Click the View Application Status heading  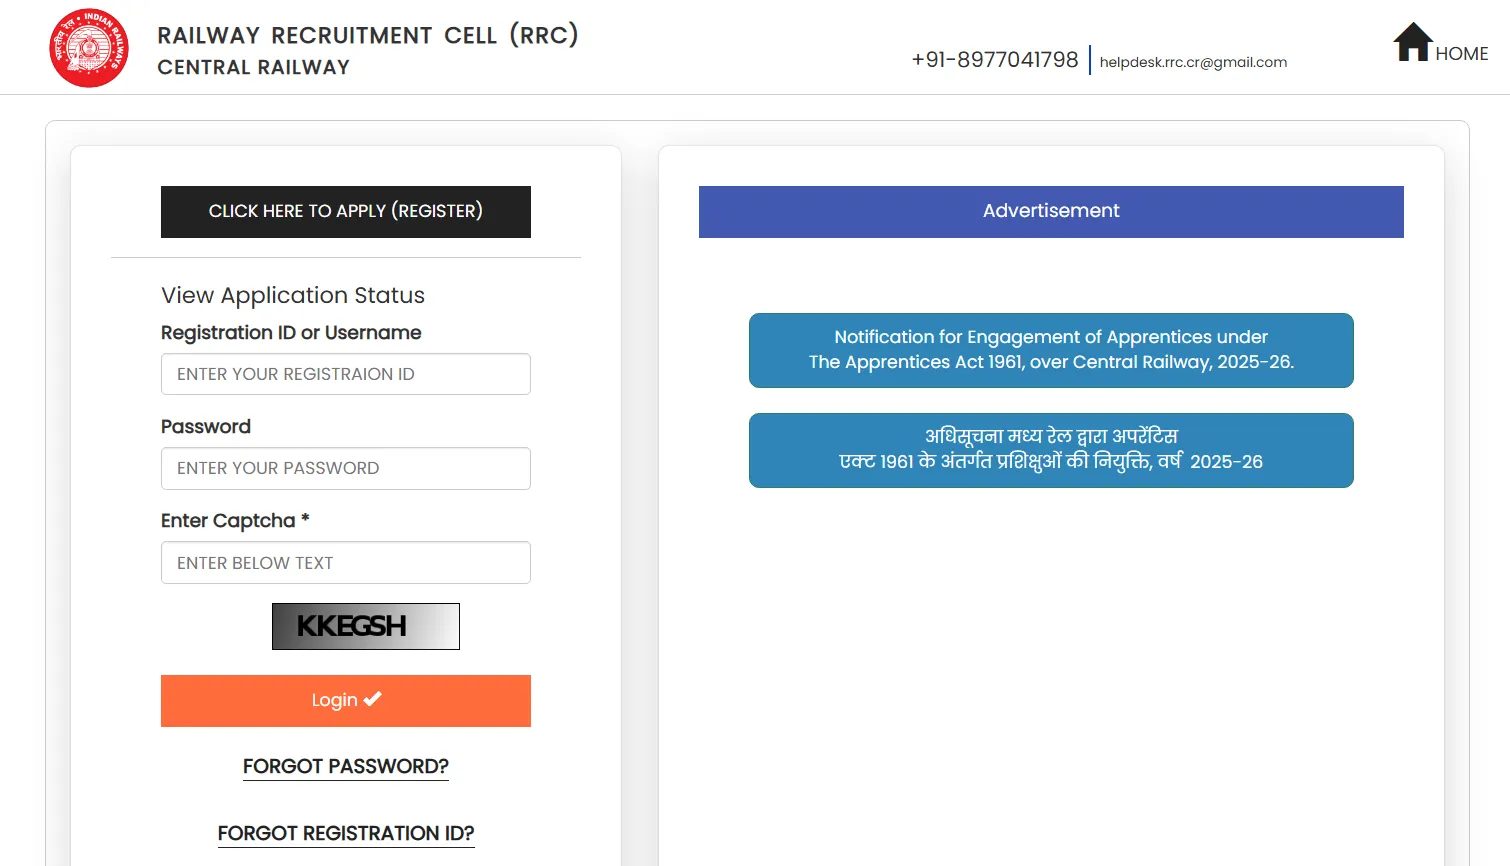pos(293,295)
